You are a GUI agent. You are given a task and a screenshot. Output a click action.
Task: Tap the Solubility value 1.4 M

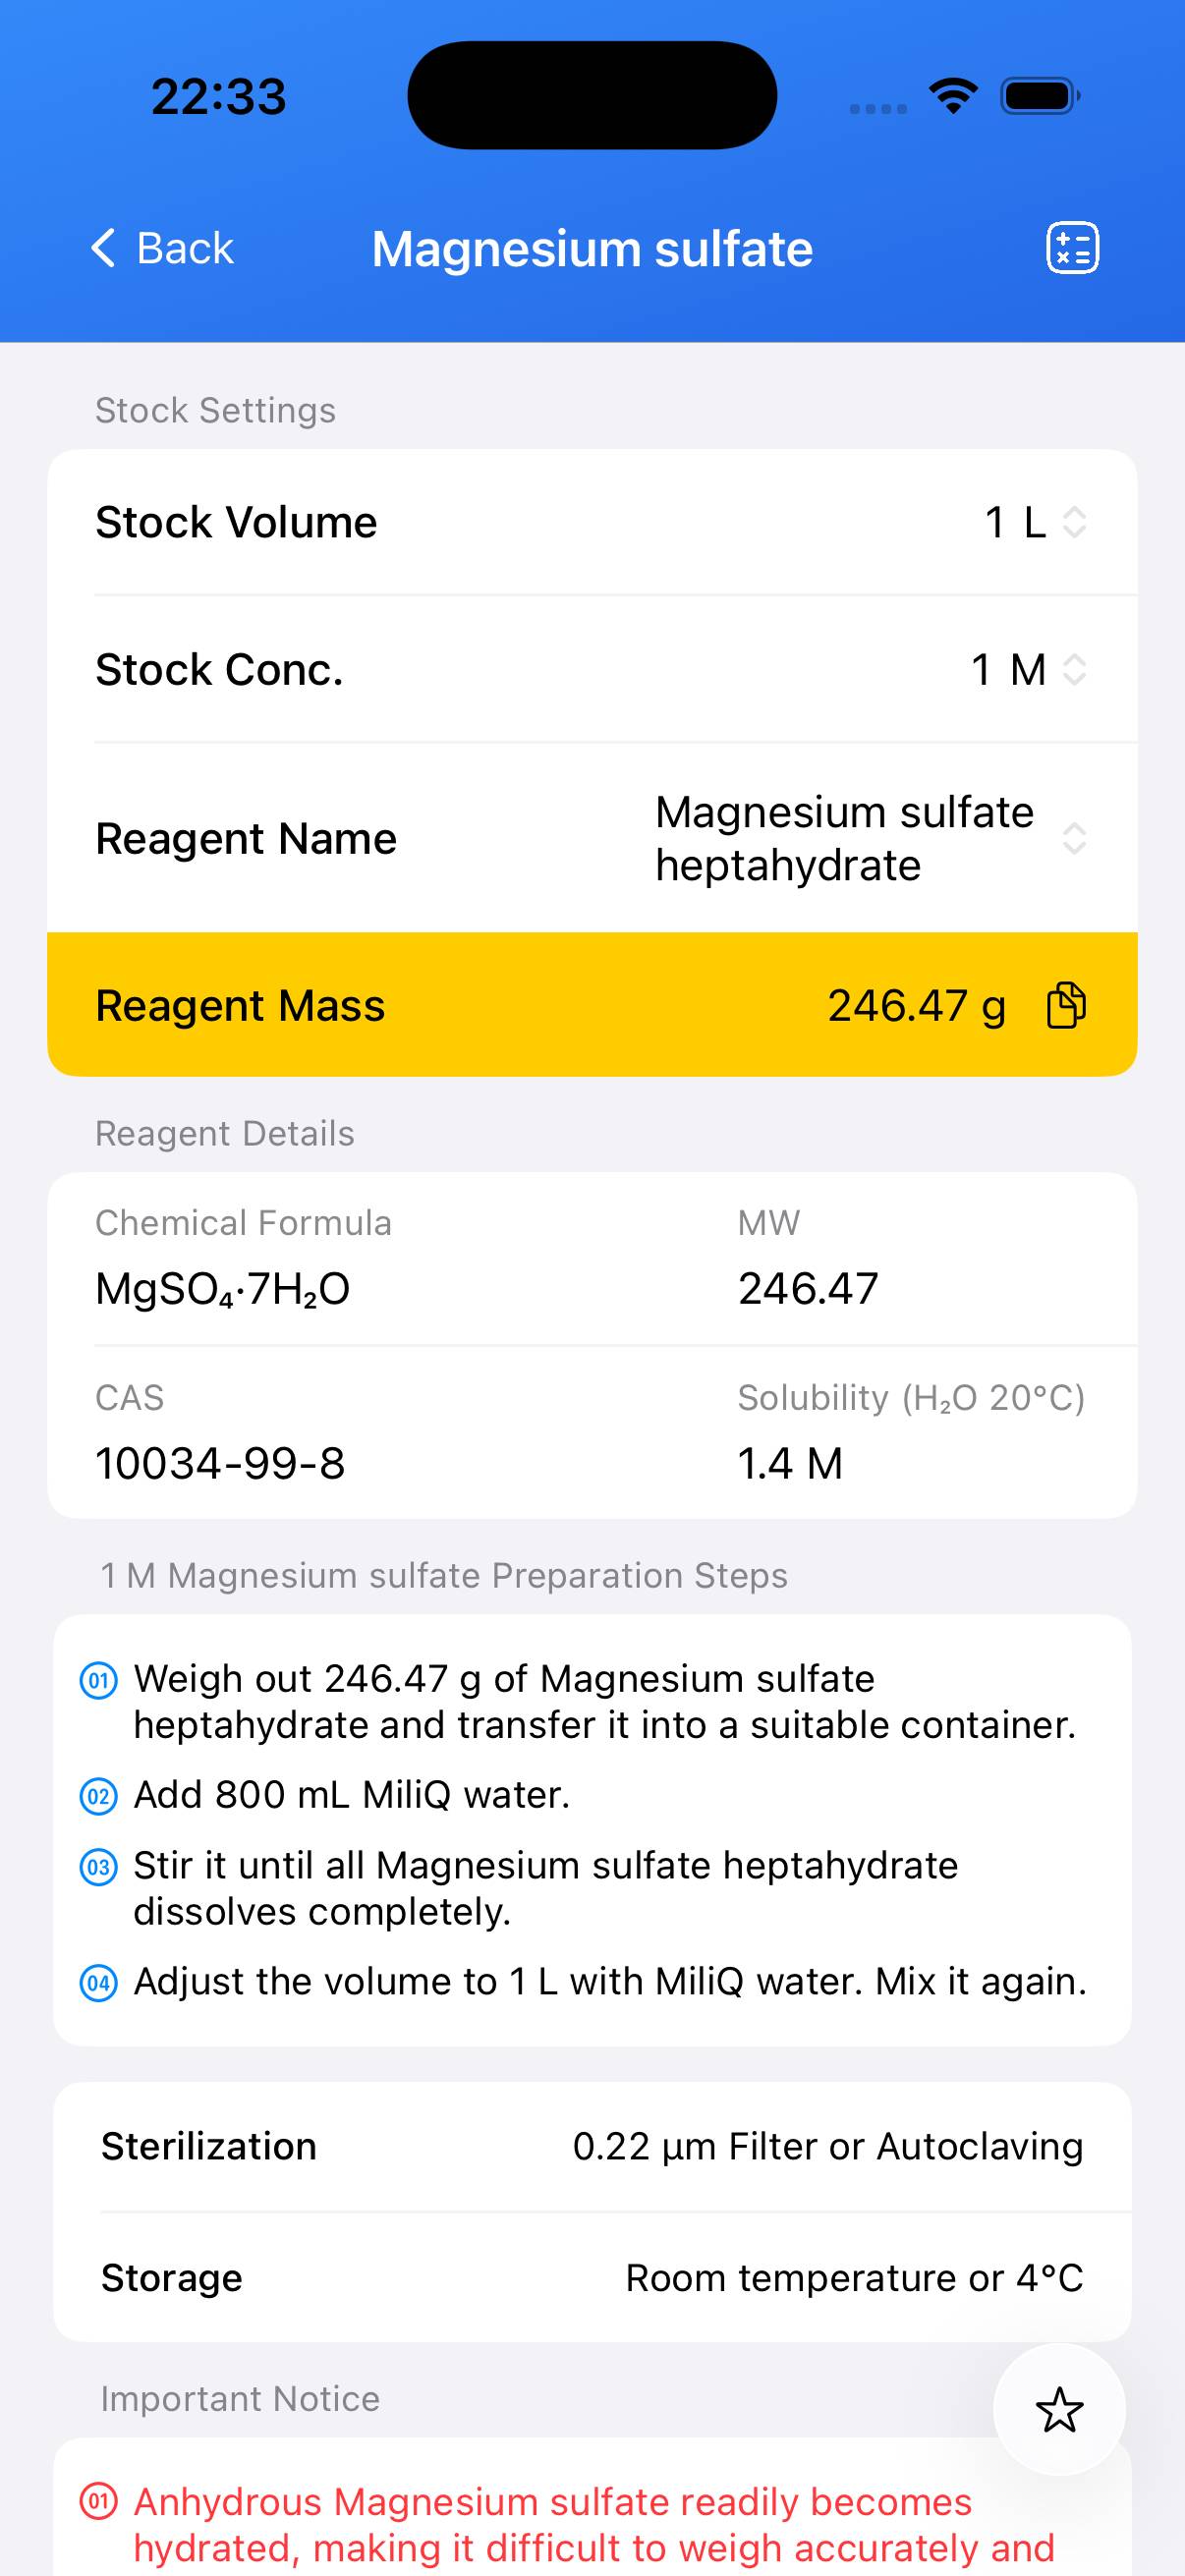[x=790, y=1463]
